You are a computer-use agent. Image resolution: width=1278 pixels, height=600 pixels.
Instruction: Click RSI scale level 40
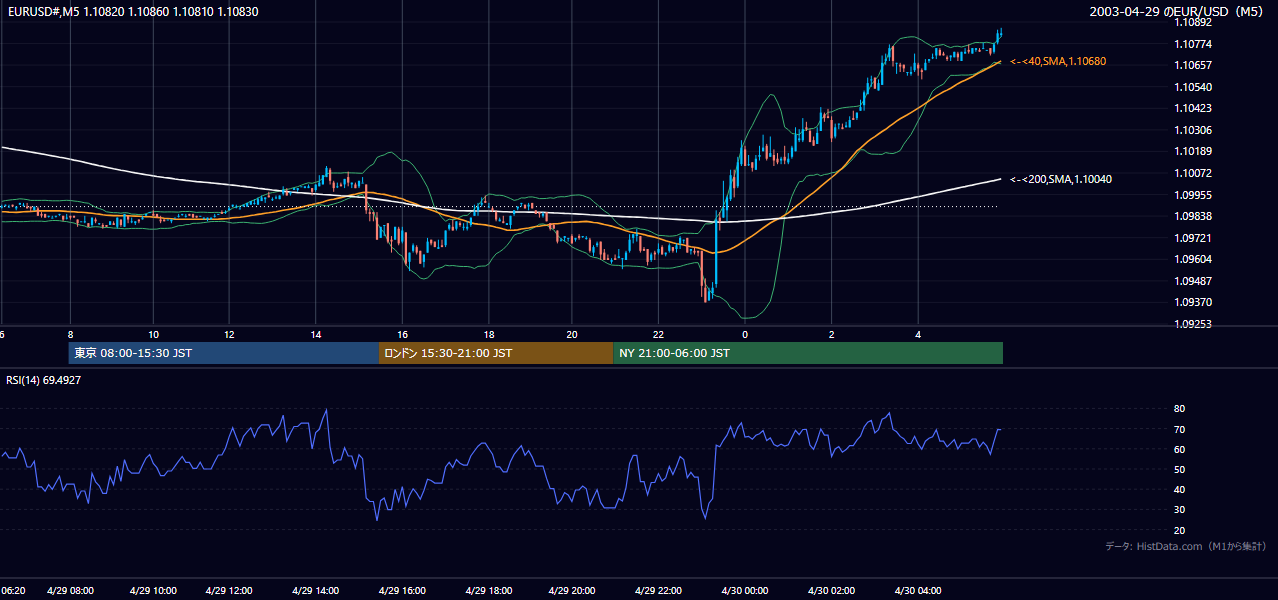1179,490
